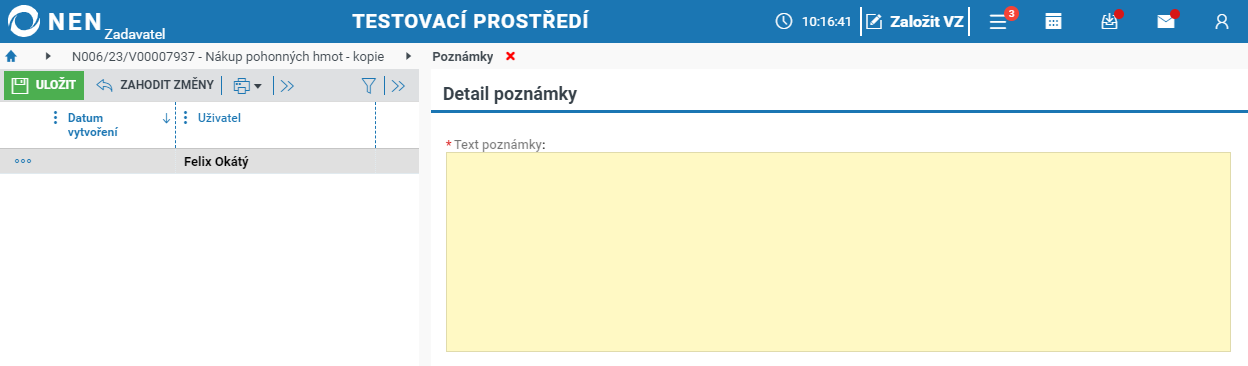
Task: Click the Uložit save button
Action: (43, 85)
